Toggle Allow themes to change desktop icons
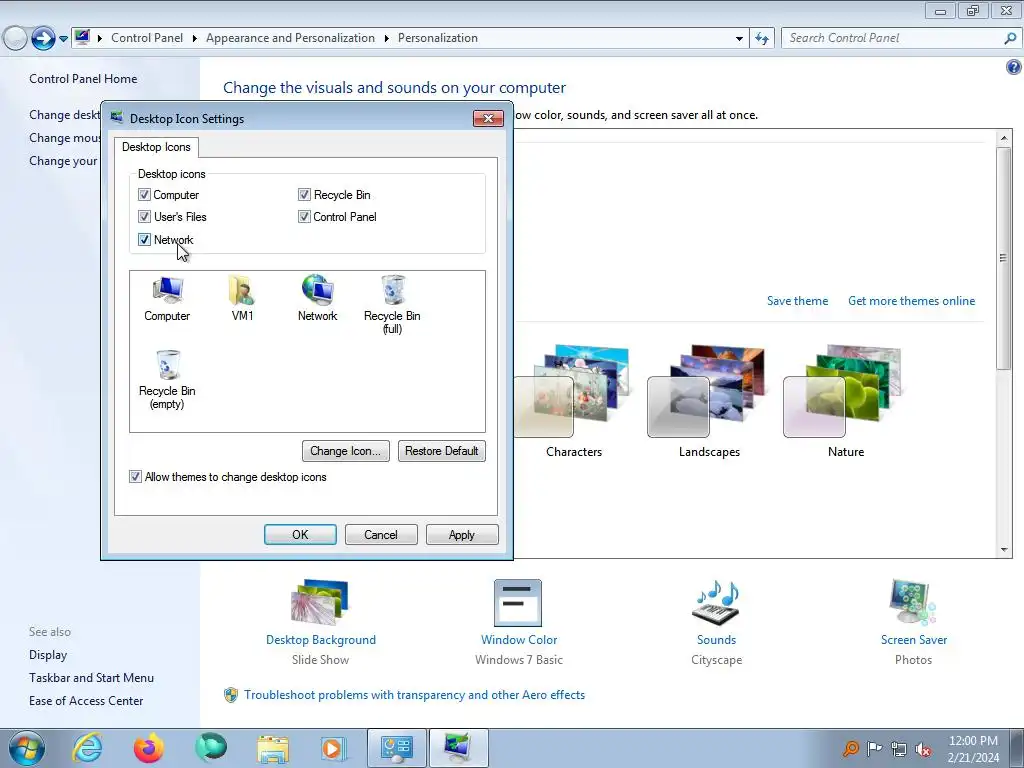The image size is (1024, 768). [135, 477]
